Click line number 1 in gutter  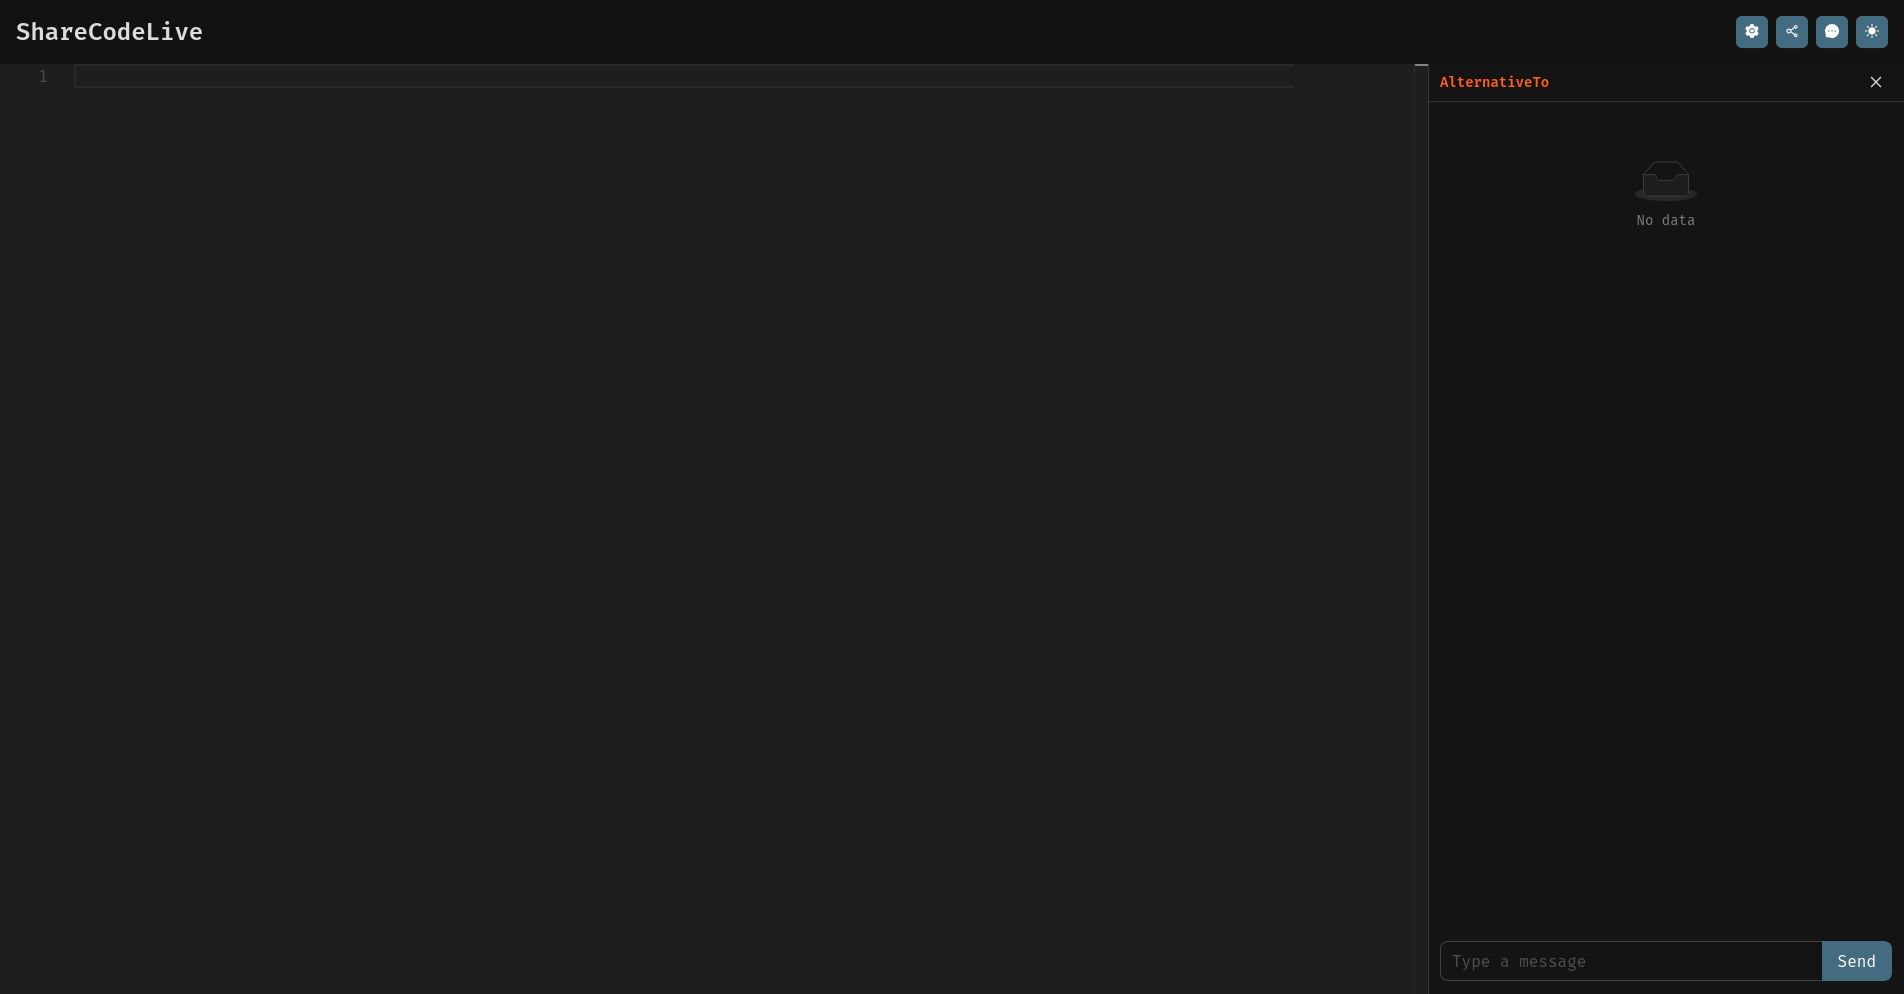[x=43, y=76]
